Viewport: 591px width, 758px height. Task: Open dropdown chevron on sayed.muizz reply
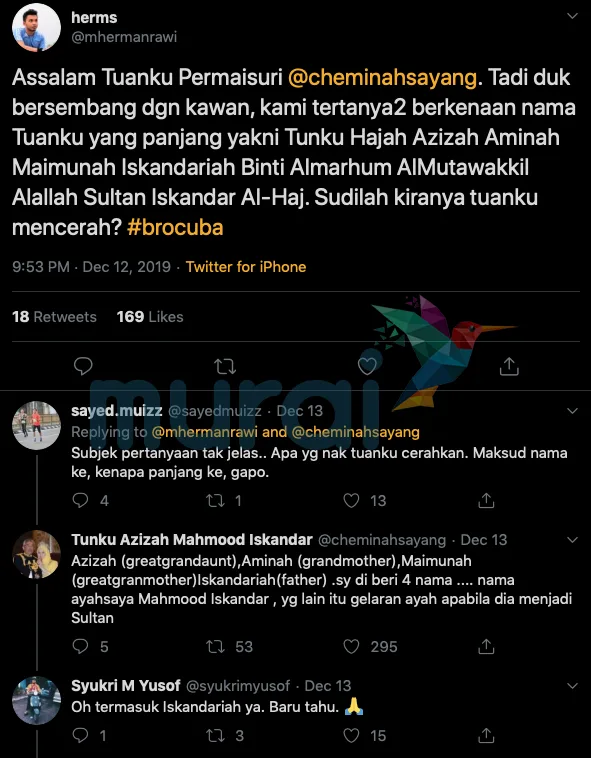tap(572, 411)
